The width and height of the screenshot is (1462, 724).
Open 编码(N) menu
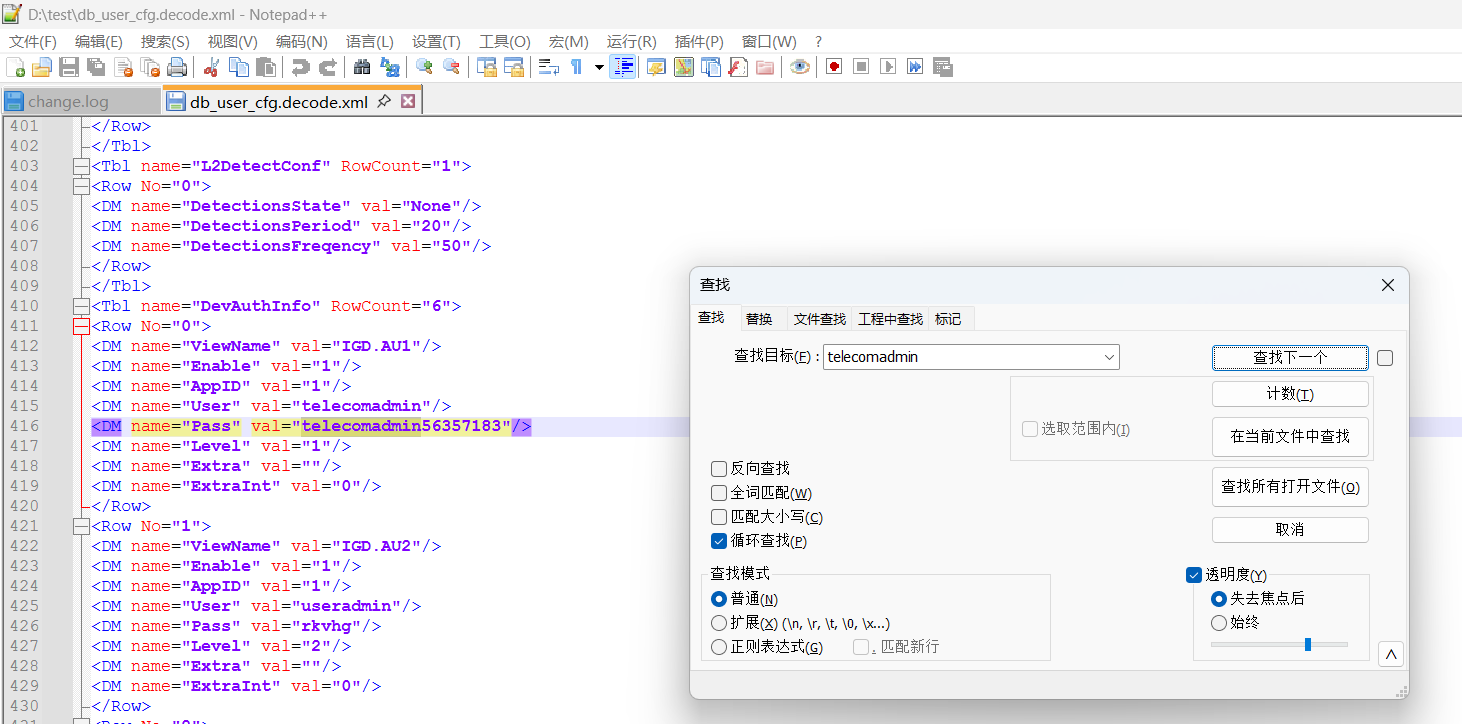pos(302,42)
